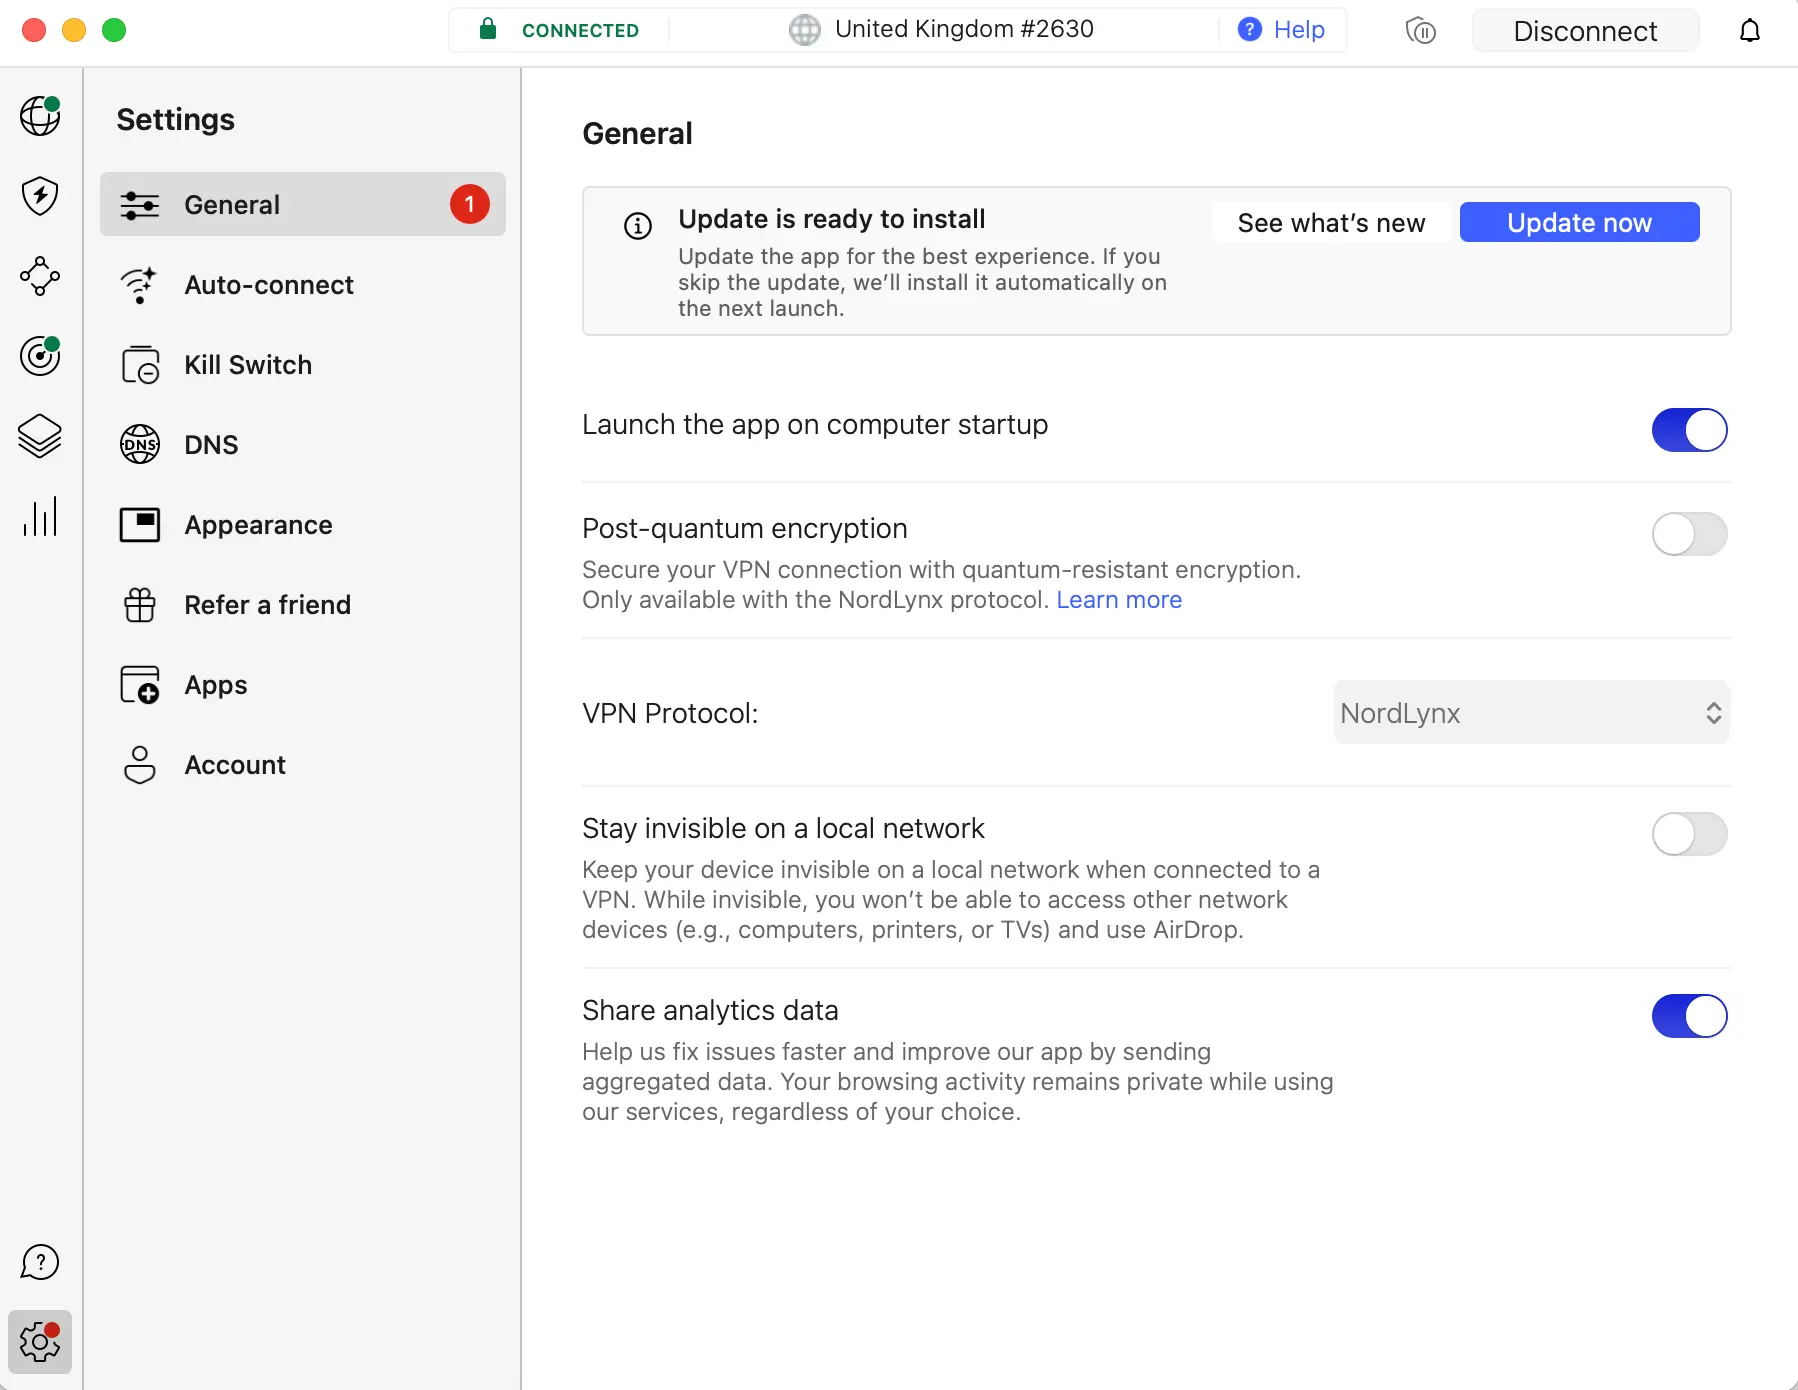Click the update info circle icon
The height and width of the screenshot is (1390, 1798).
point(638,226)
